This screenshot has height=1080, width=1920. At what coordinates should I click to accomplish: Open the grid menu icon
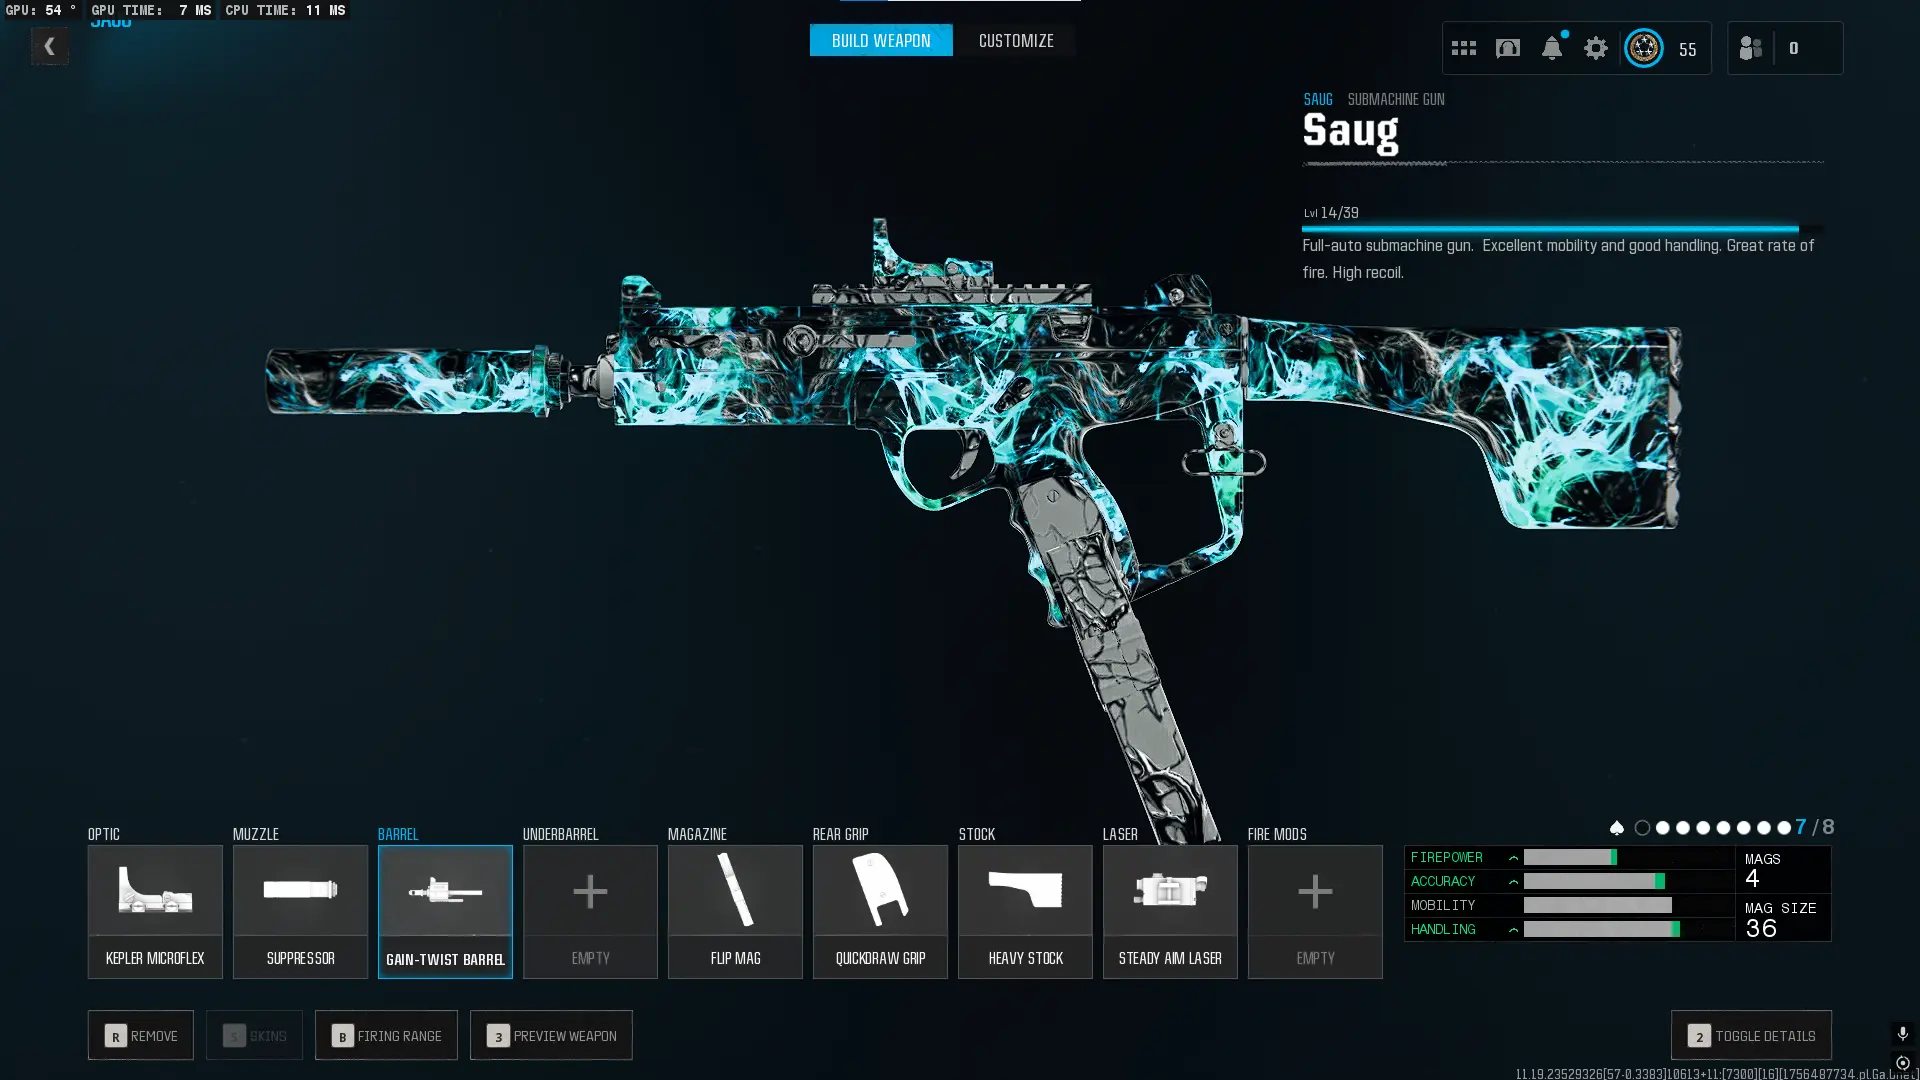(1463, 48)
